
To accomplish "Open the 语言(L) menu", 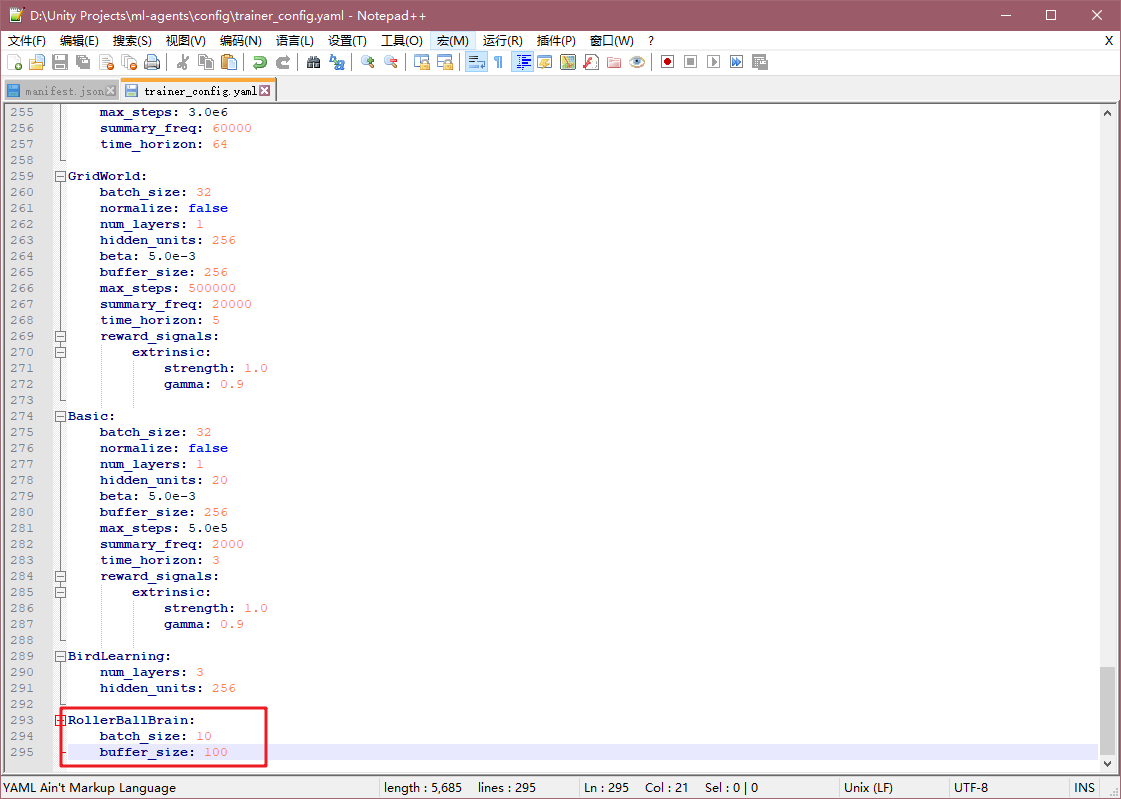I will (295, 41).
